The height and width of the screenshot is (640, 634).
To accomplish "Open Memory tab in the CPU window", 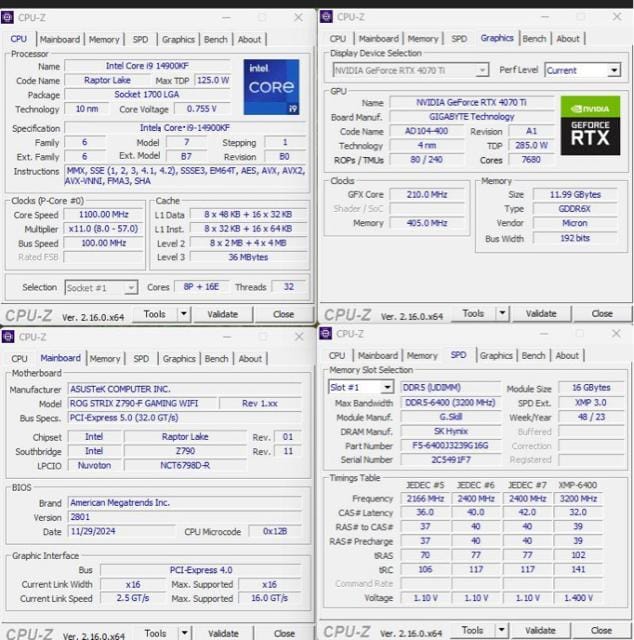I will [x=104, y=40].
